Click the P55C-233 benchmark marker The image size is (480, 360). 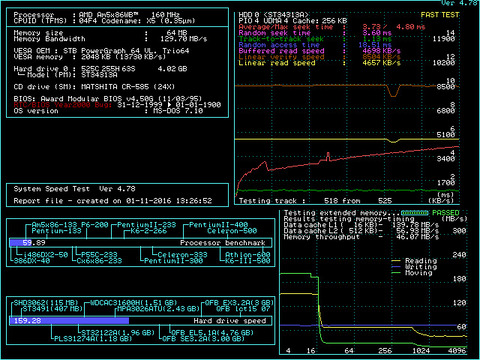pyautogui.click(x=99, y=255)
